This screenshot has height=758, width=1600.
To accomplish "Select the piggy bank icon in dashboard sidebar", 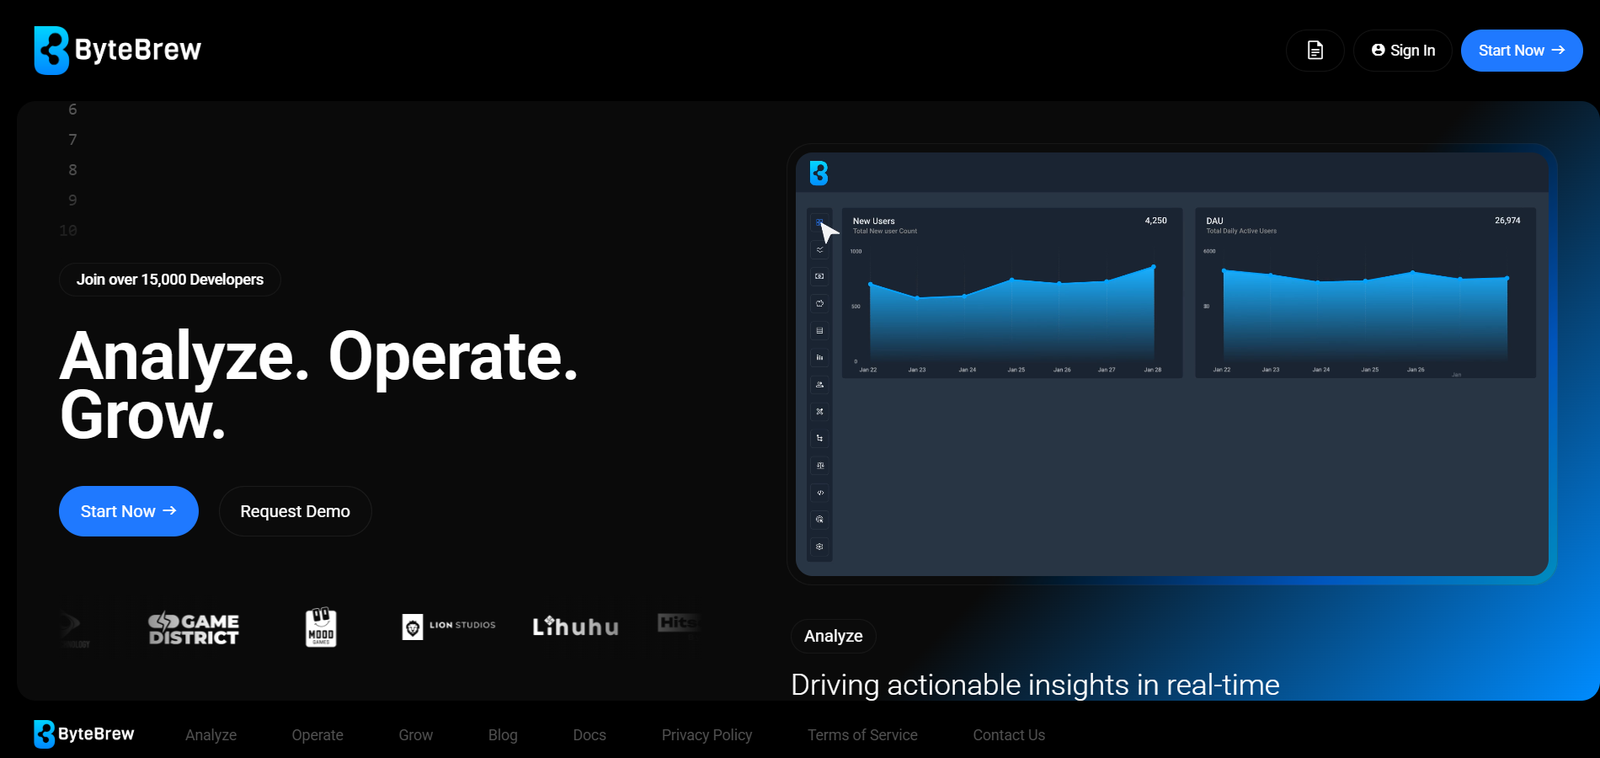I will (820, 303).
